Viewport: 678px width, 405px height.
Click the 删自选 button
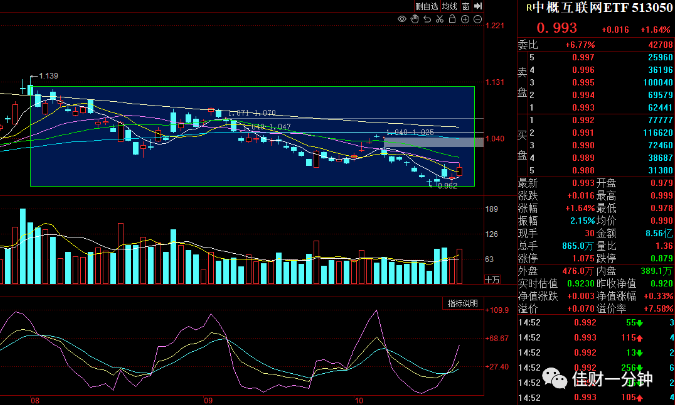426,6
